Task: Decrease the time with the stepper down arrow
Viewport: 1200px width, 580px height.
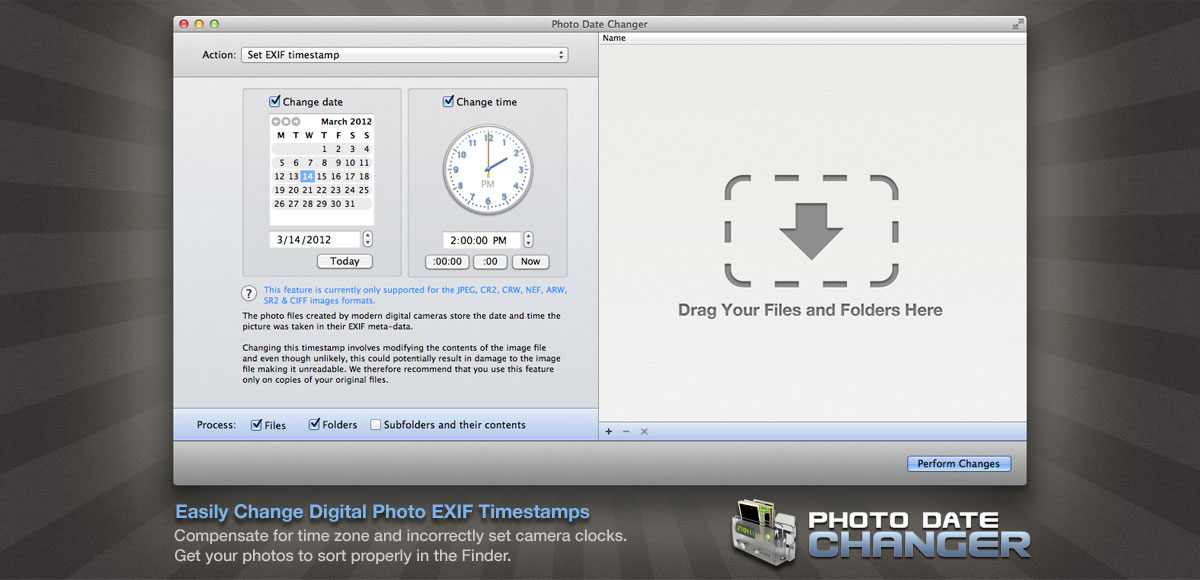Action: (528, 243)
